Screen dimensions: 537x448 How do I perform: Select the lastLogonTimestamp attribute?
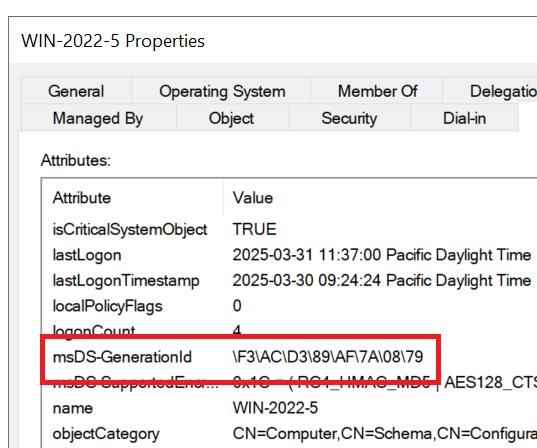point(289,280)
